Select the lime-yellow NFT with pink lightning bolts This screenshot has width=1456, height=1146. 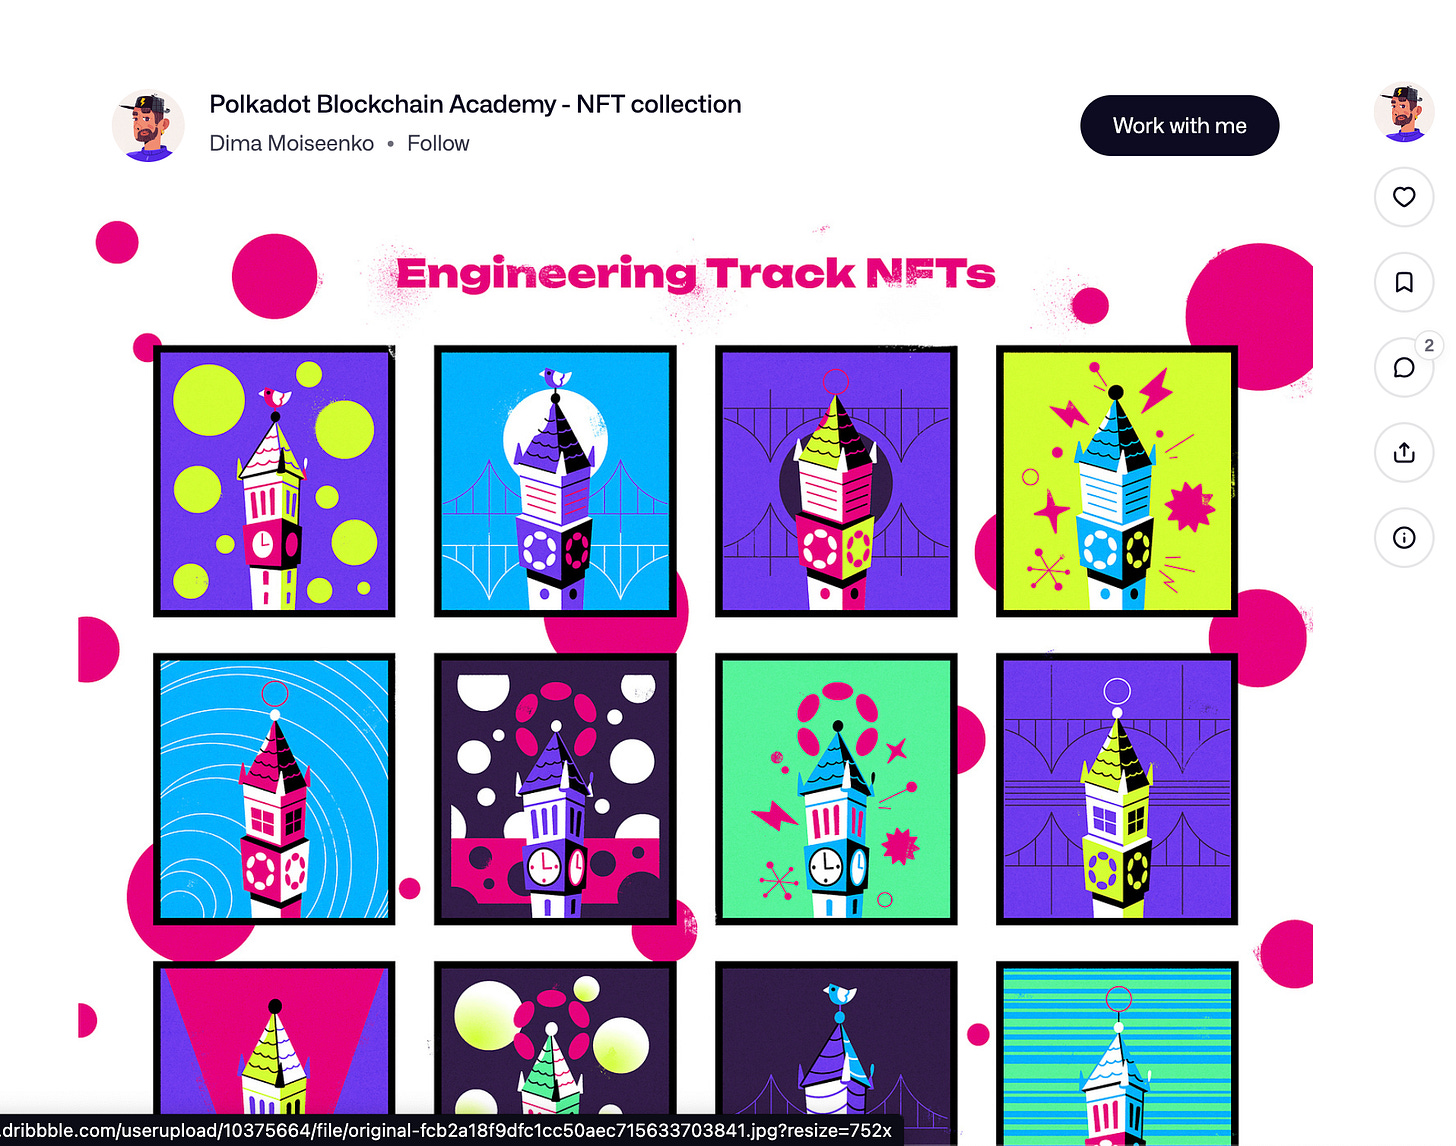pos(1117,481)
